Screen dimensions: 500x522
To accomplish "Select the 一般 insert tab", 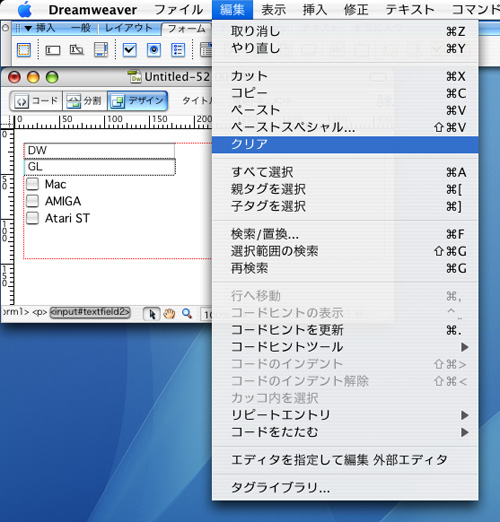I will 81,28.
